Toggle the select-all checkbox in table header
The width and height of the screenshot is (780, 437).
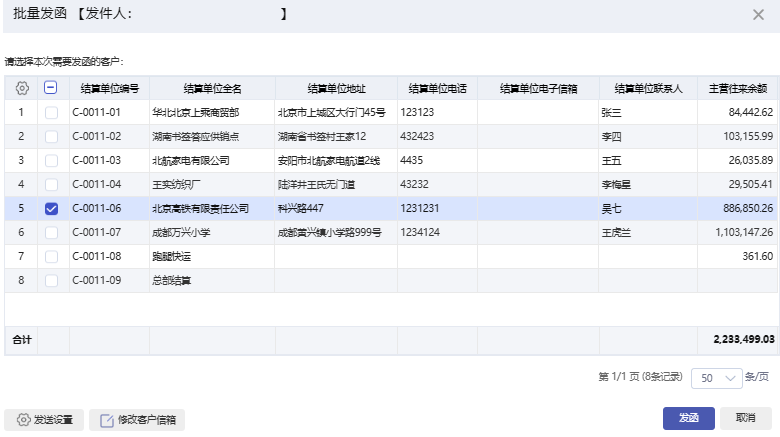pos(51,88)
